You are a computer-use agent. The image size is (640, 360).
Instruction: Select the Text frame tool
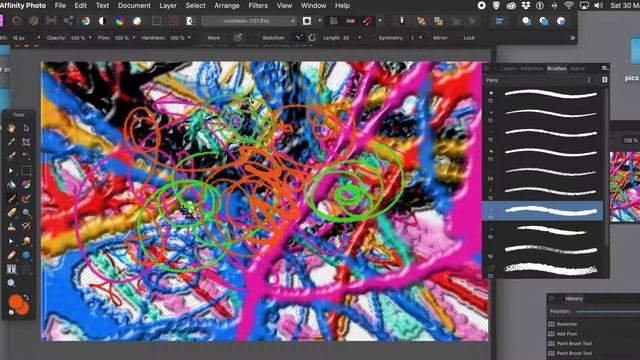11,269
